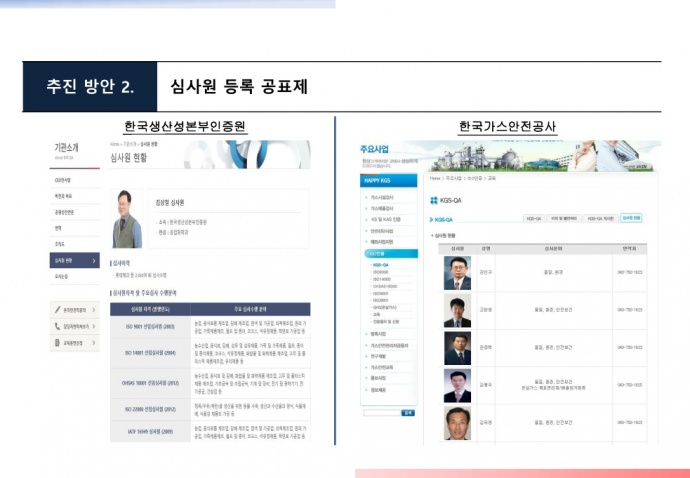Screen dimensions: 690x478
Task: Click 심사원 자격 (발행연도) table header
Action: [150, 309]
